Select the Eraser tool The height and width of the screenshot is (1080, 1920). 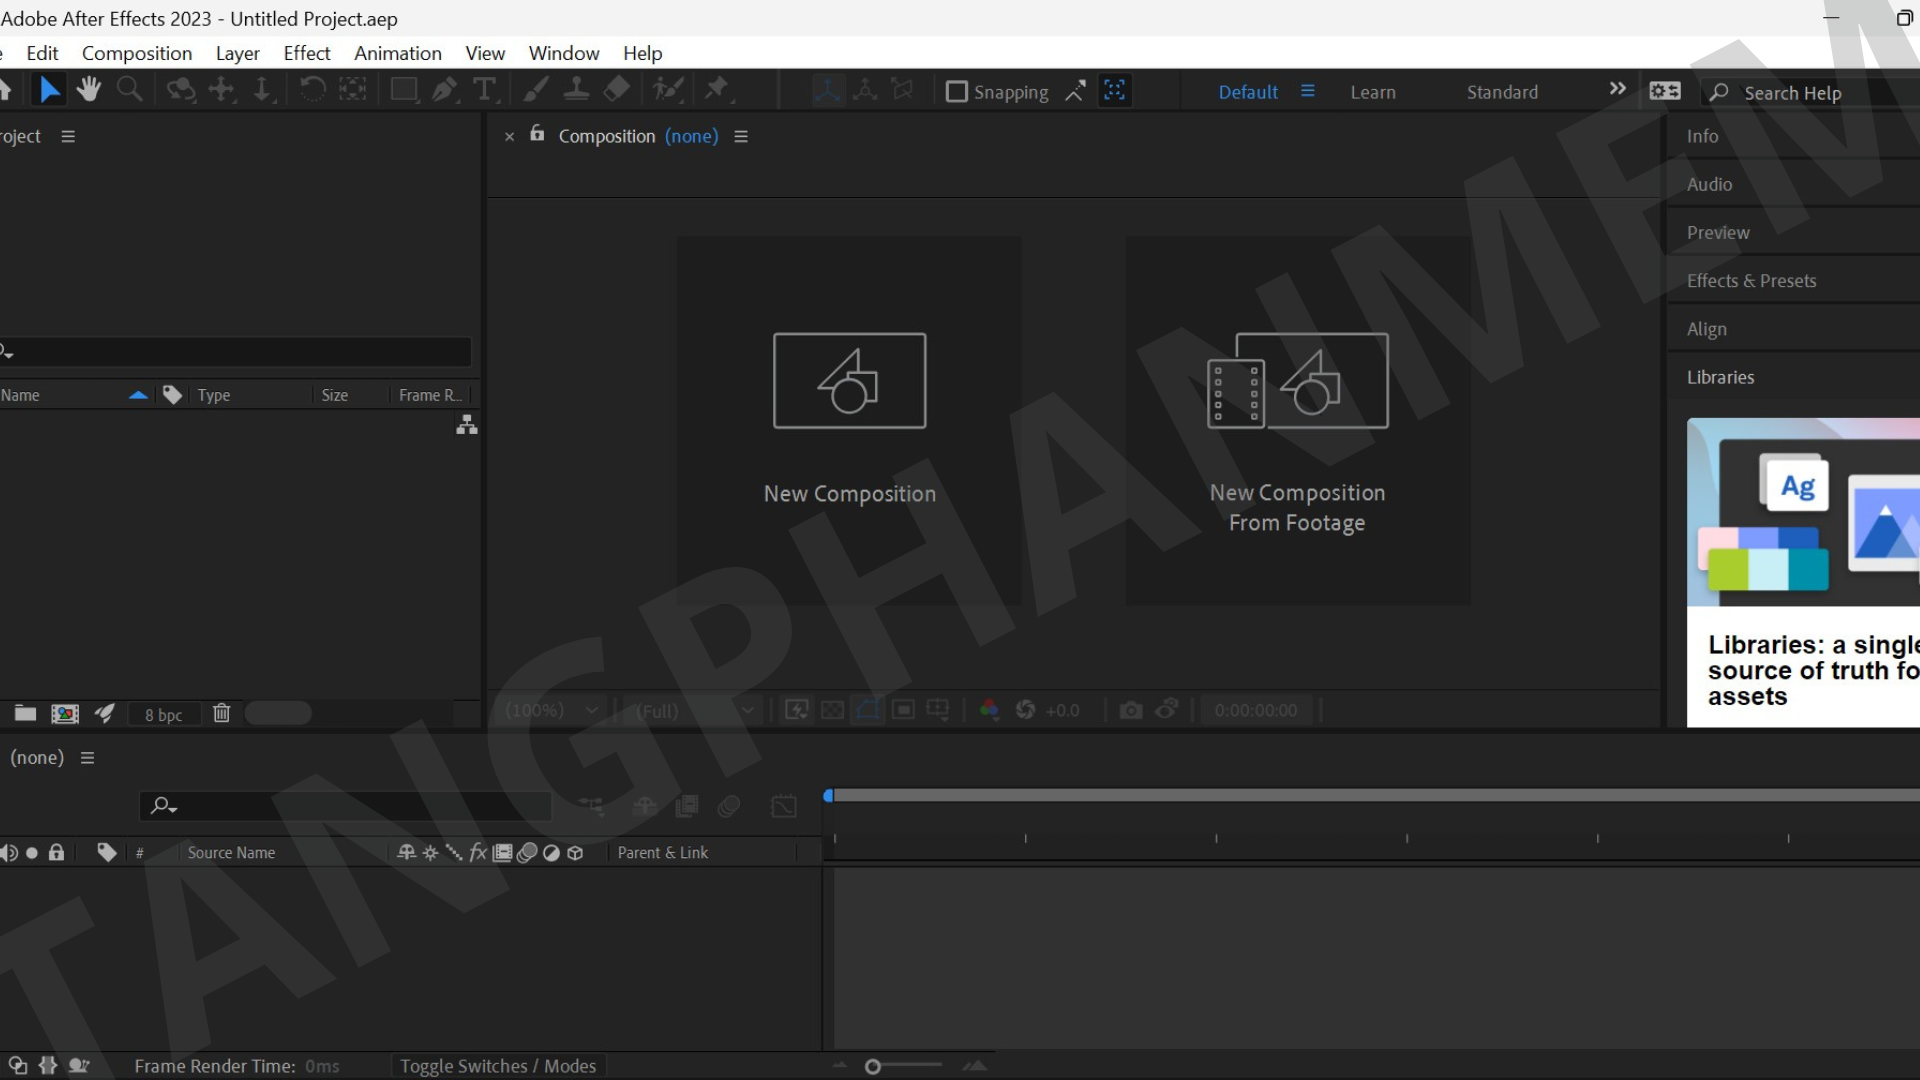point(616,89)
